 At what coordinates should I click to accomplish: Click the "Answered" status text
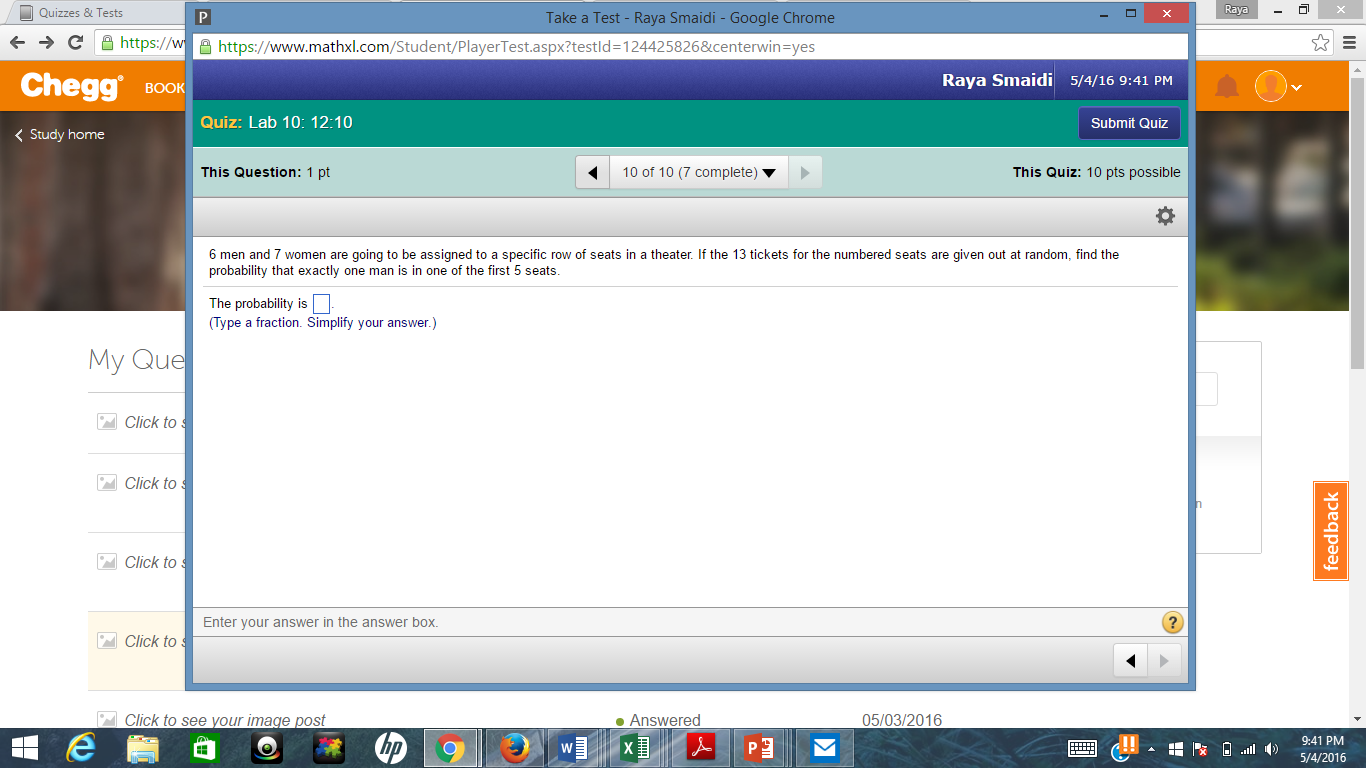(665, 721)
